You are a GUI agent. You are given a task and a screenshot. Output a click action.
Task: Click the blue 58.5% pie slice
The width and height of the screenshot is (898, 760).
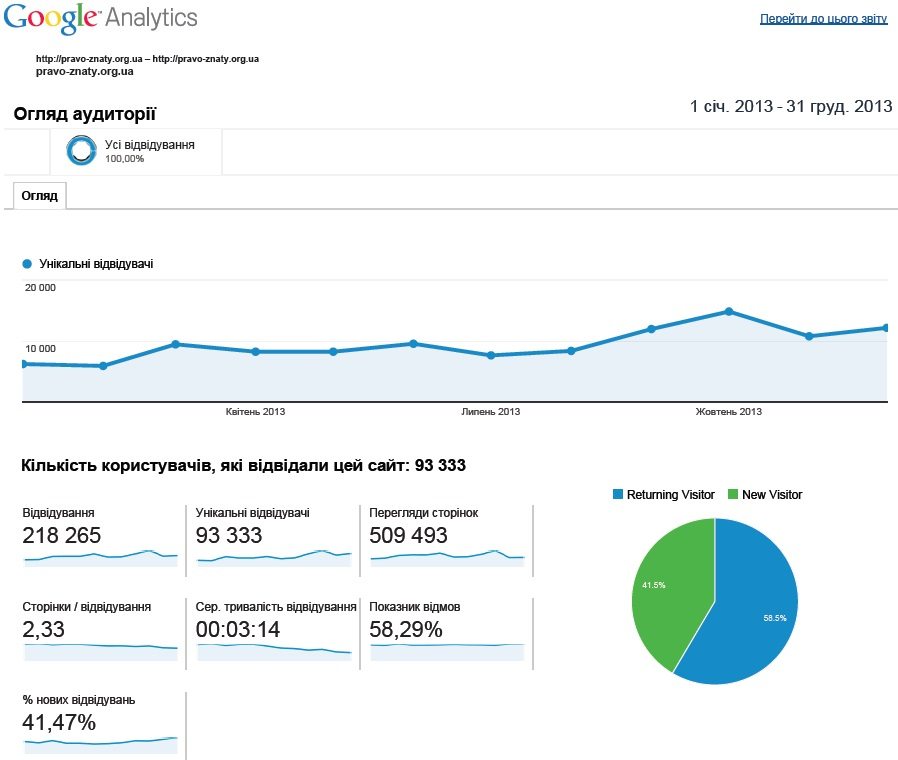click(x=755, y=615)
